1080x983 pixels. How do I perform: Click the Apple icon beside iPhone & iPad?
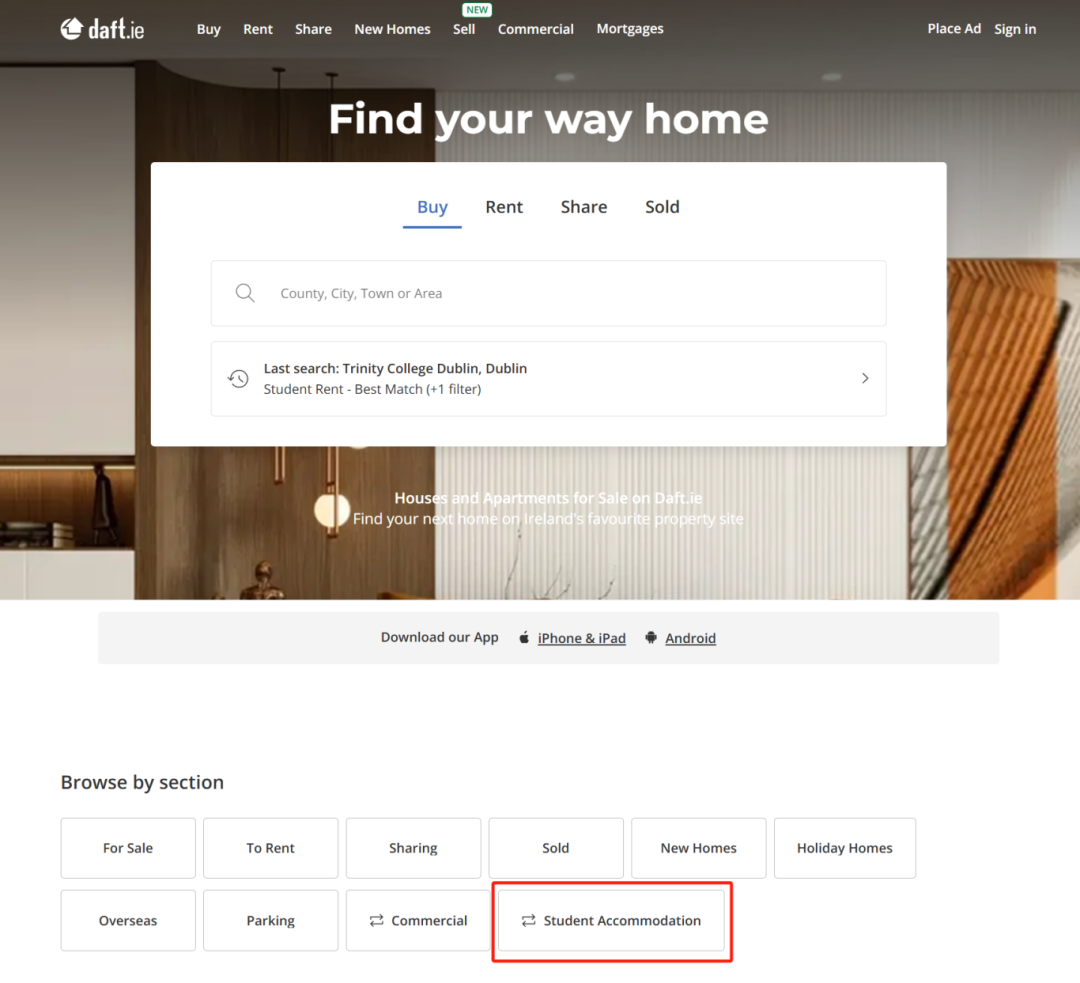tap(524, 638)
